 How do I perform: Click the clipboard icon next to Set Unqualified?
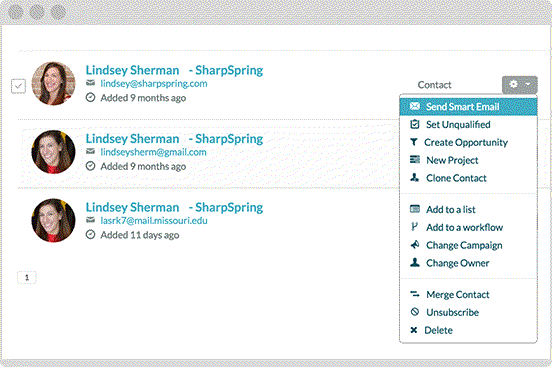415,124
